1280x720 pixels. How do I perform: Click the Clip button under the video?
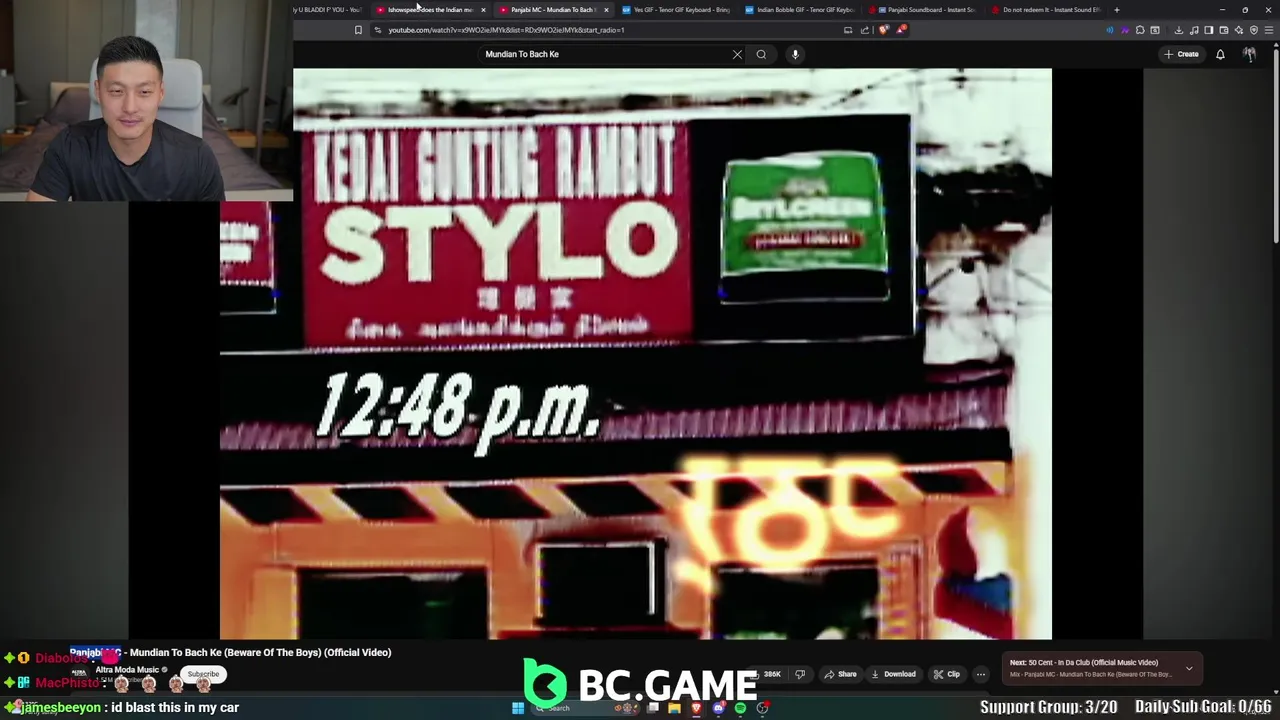tap(947, 674)
